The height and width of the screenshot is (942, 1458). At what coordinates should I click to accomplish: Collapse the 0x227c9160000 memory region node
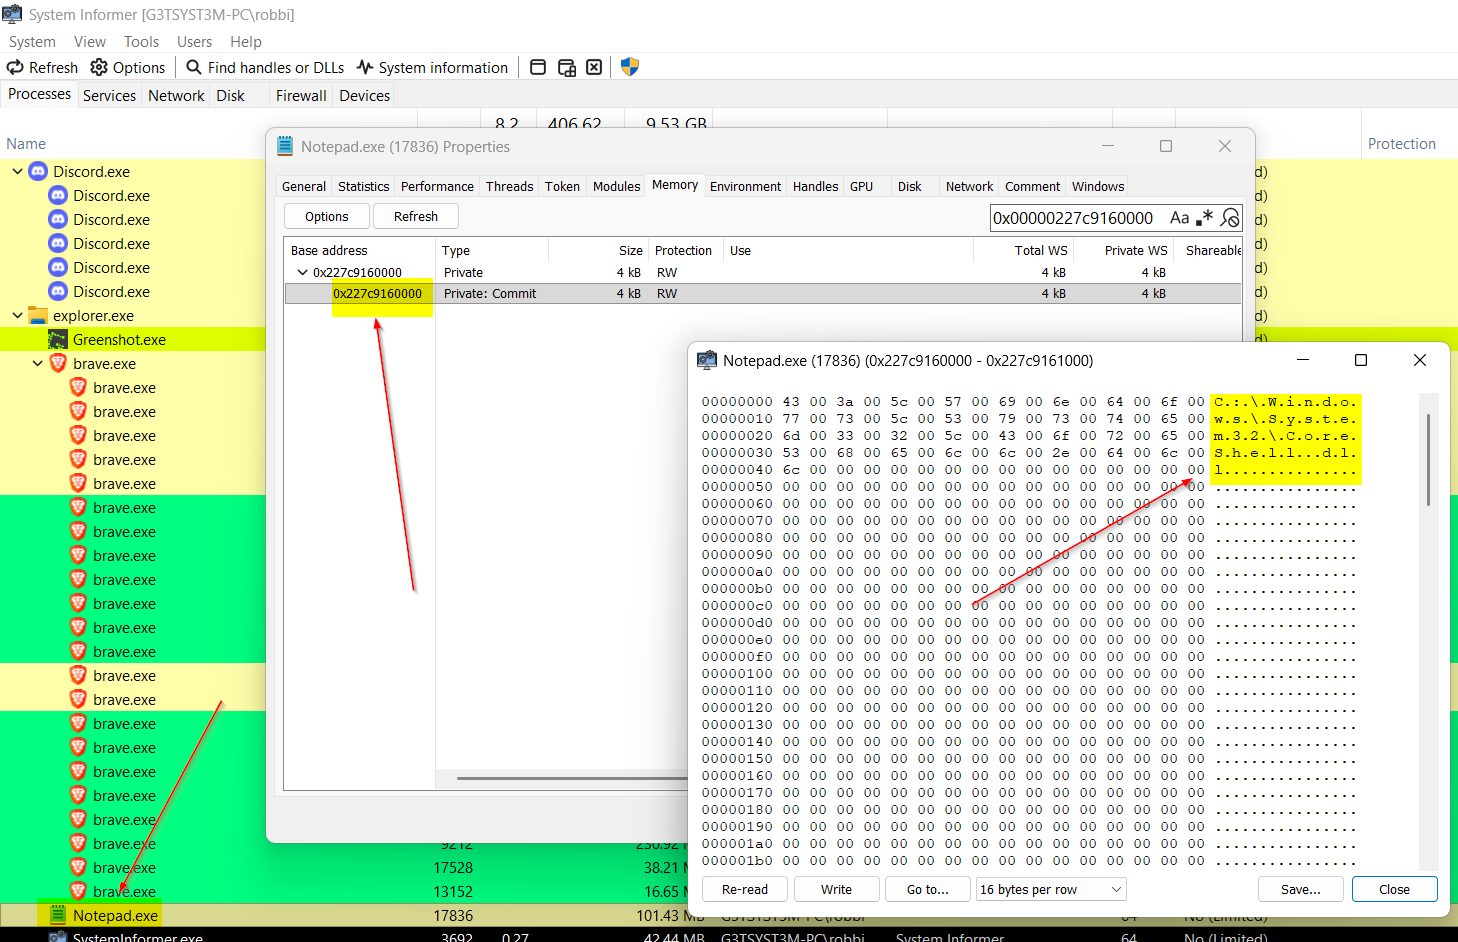[302, 272]
